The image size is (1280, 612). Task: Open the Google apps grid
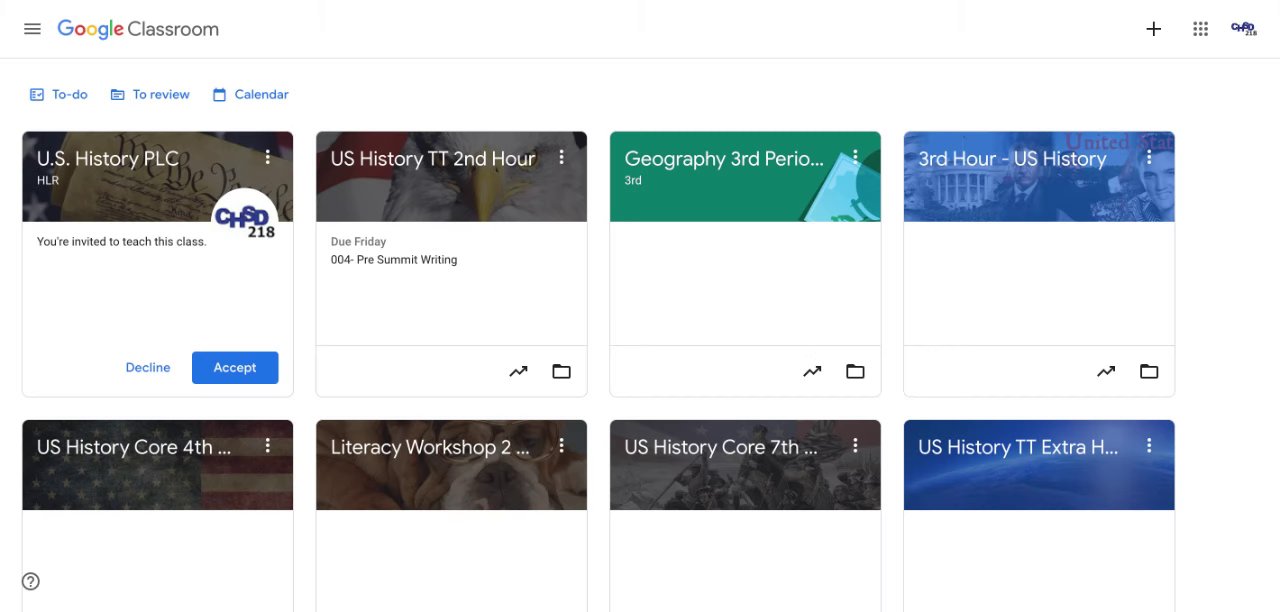[1201, 29]
